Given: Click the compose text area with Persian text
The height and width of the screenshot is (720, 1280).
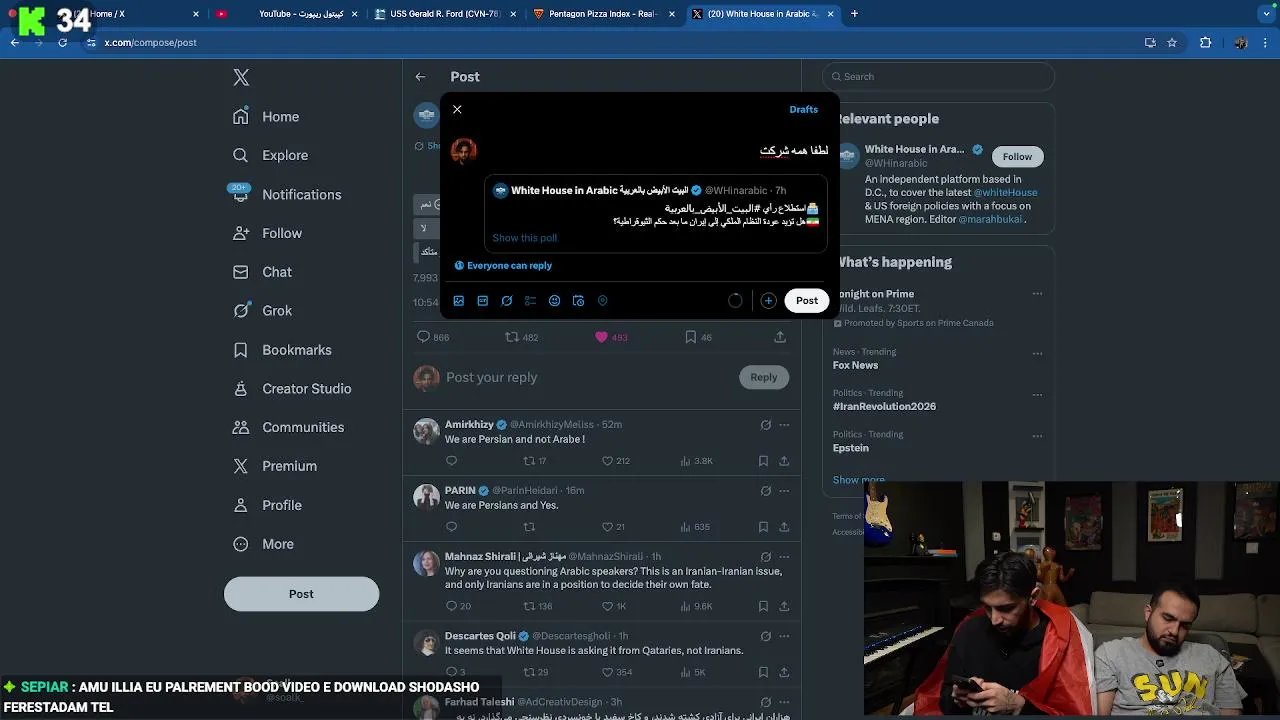Looking at the screenshot, I should pyautogui.click(x=655, y=150).
